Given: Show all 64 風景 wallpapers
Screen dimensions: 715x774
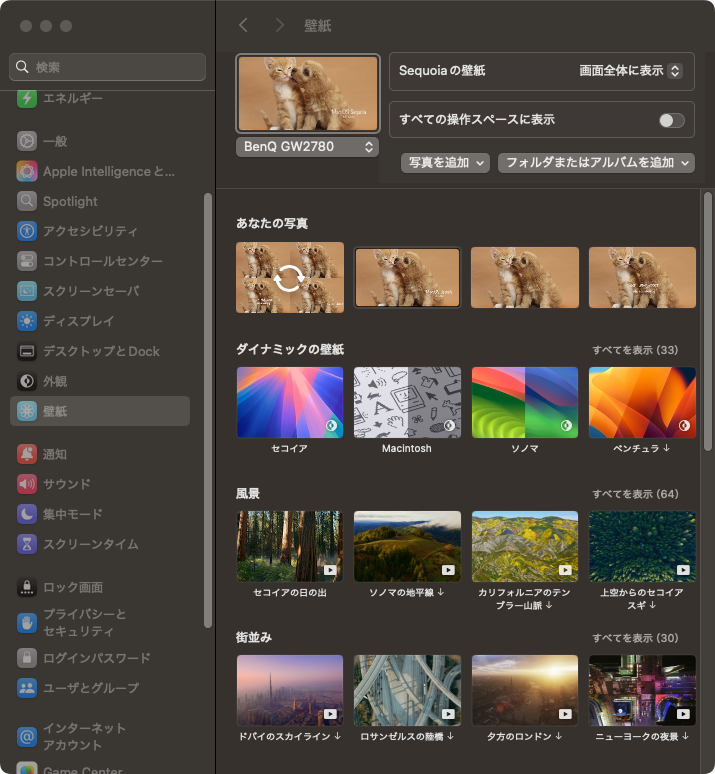Looking at the screenshot, I should 635,494.
